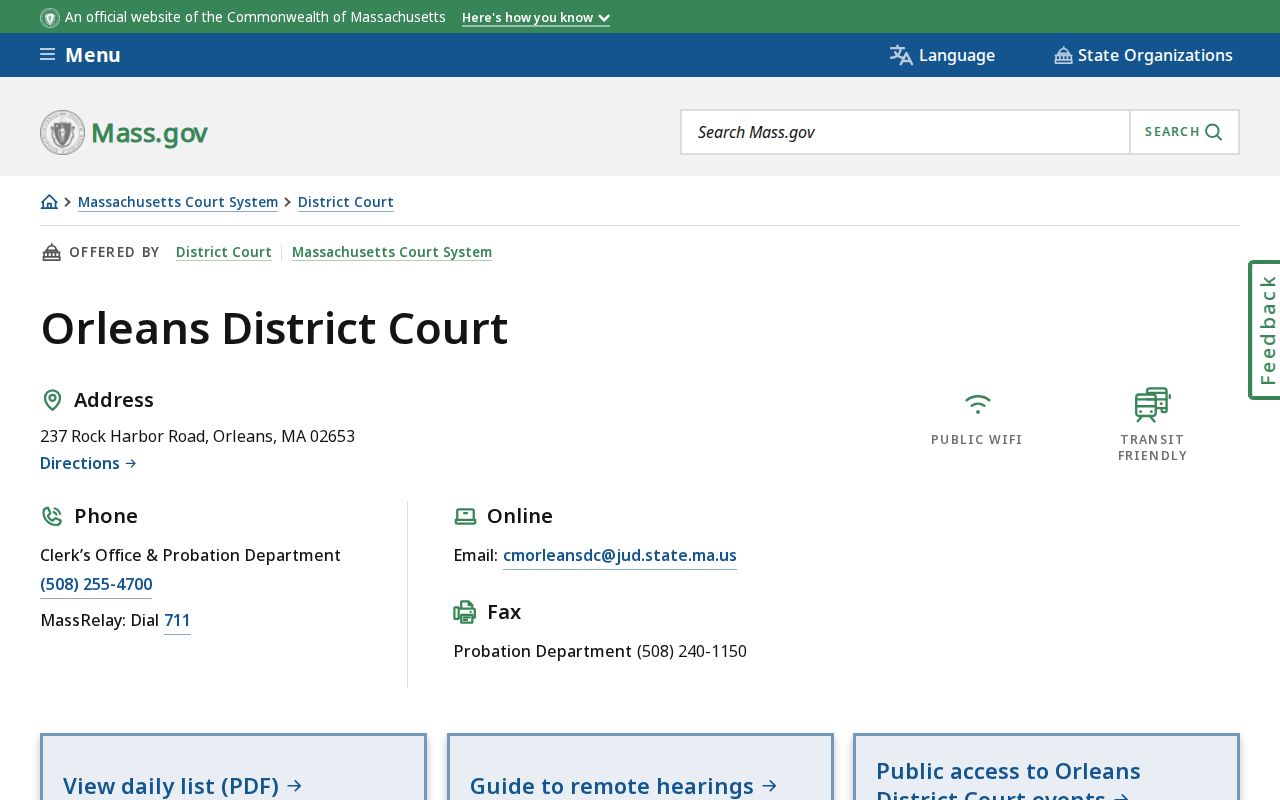The width and height of the screenshot is (1280, 800).
Task: Click the Orleans District Court heading
Action: tap(274, 328)
